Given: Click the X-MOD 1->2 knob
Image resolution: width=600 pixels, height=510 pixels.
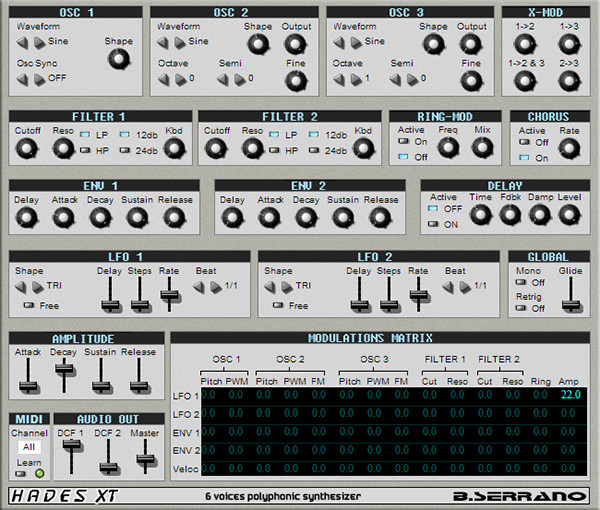Looking at the screenshot, I should coord(524,43).
